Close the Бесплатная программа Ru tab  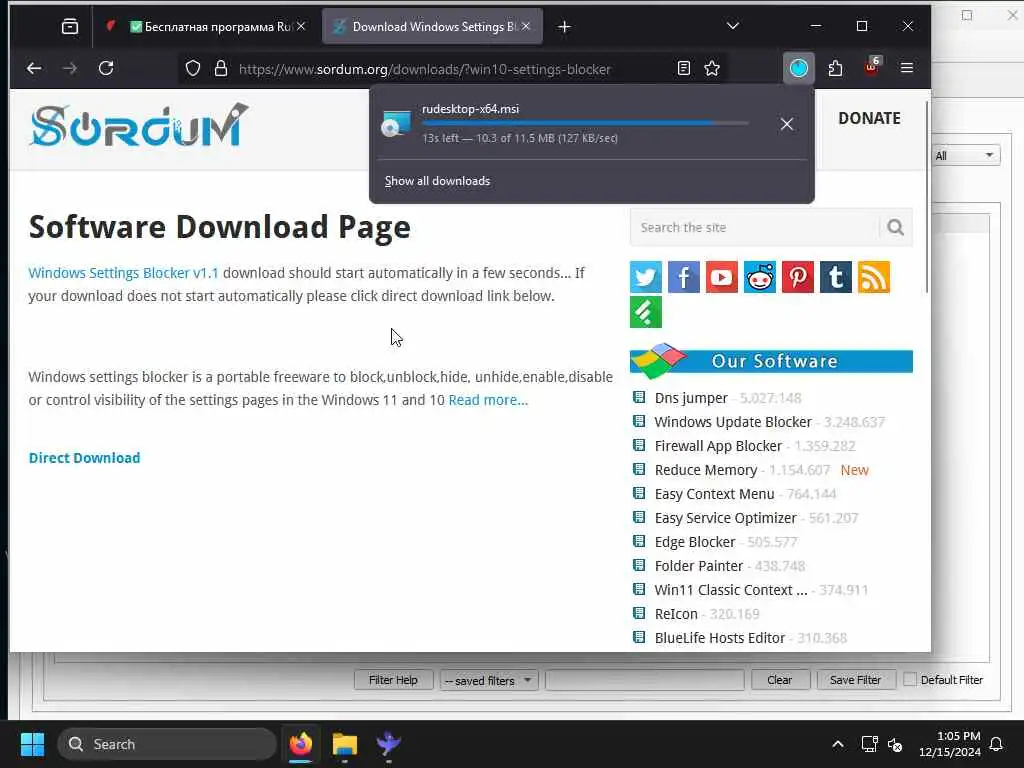coord(301,26)
